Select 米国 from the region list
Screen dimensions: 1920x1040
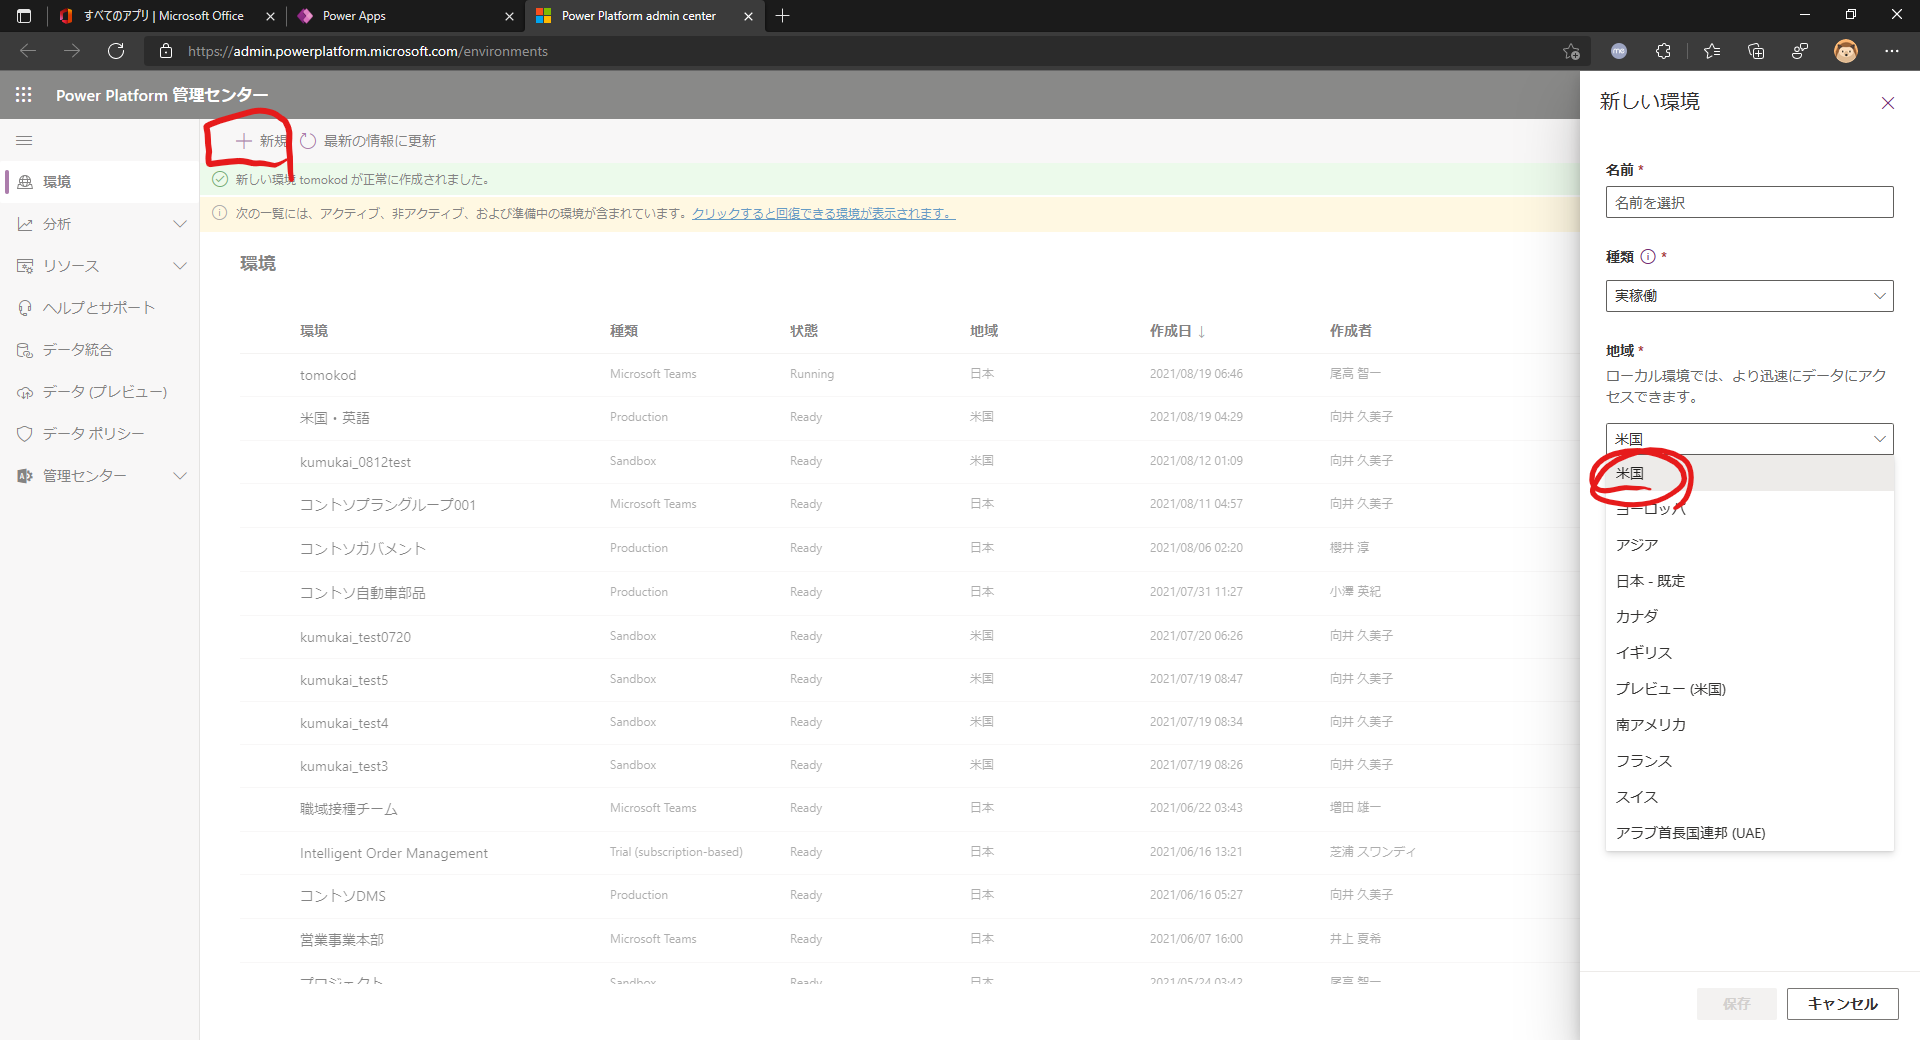(x=1749, y=473)
